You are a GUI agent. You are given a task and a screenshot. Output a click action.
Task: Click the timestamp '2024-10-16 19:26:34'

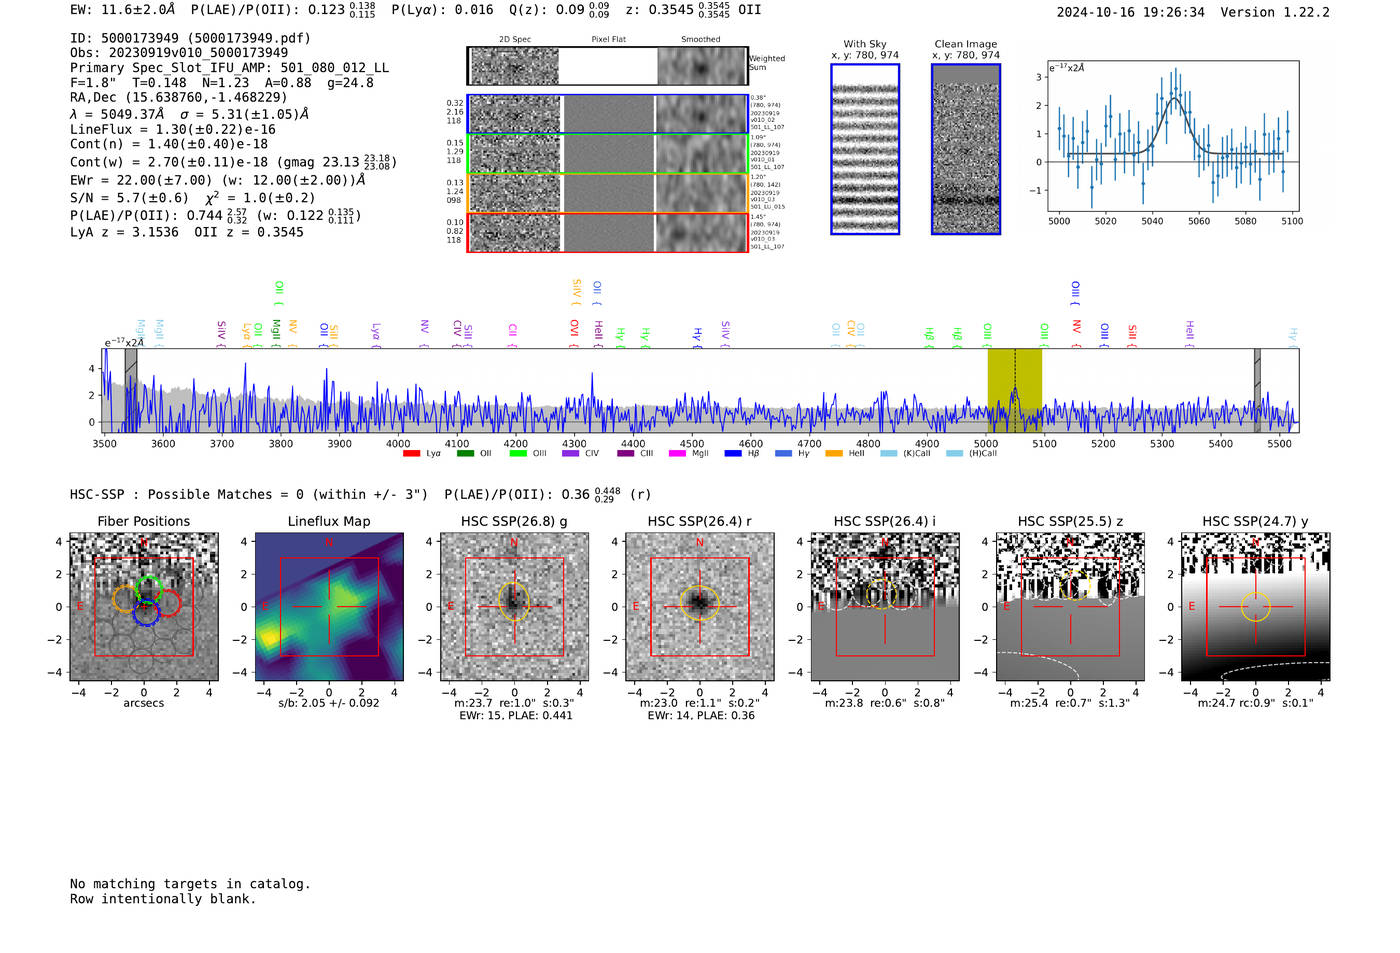[x=1131, y=12]
